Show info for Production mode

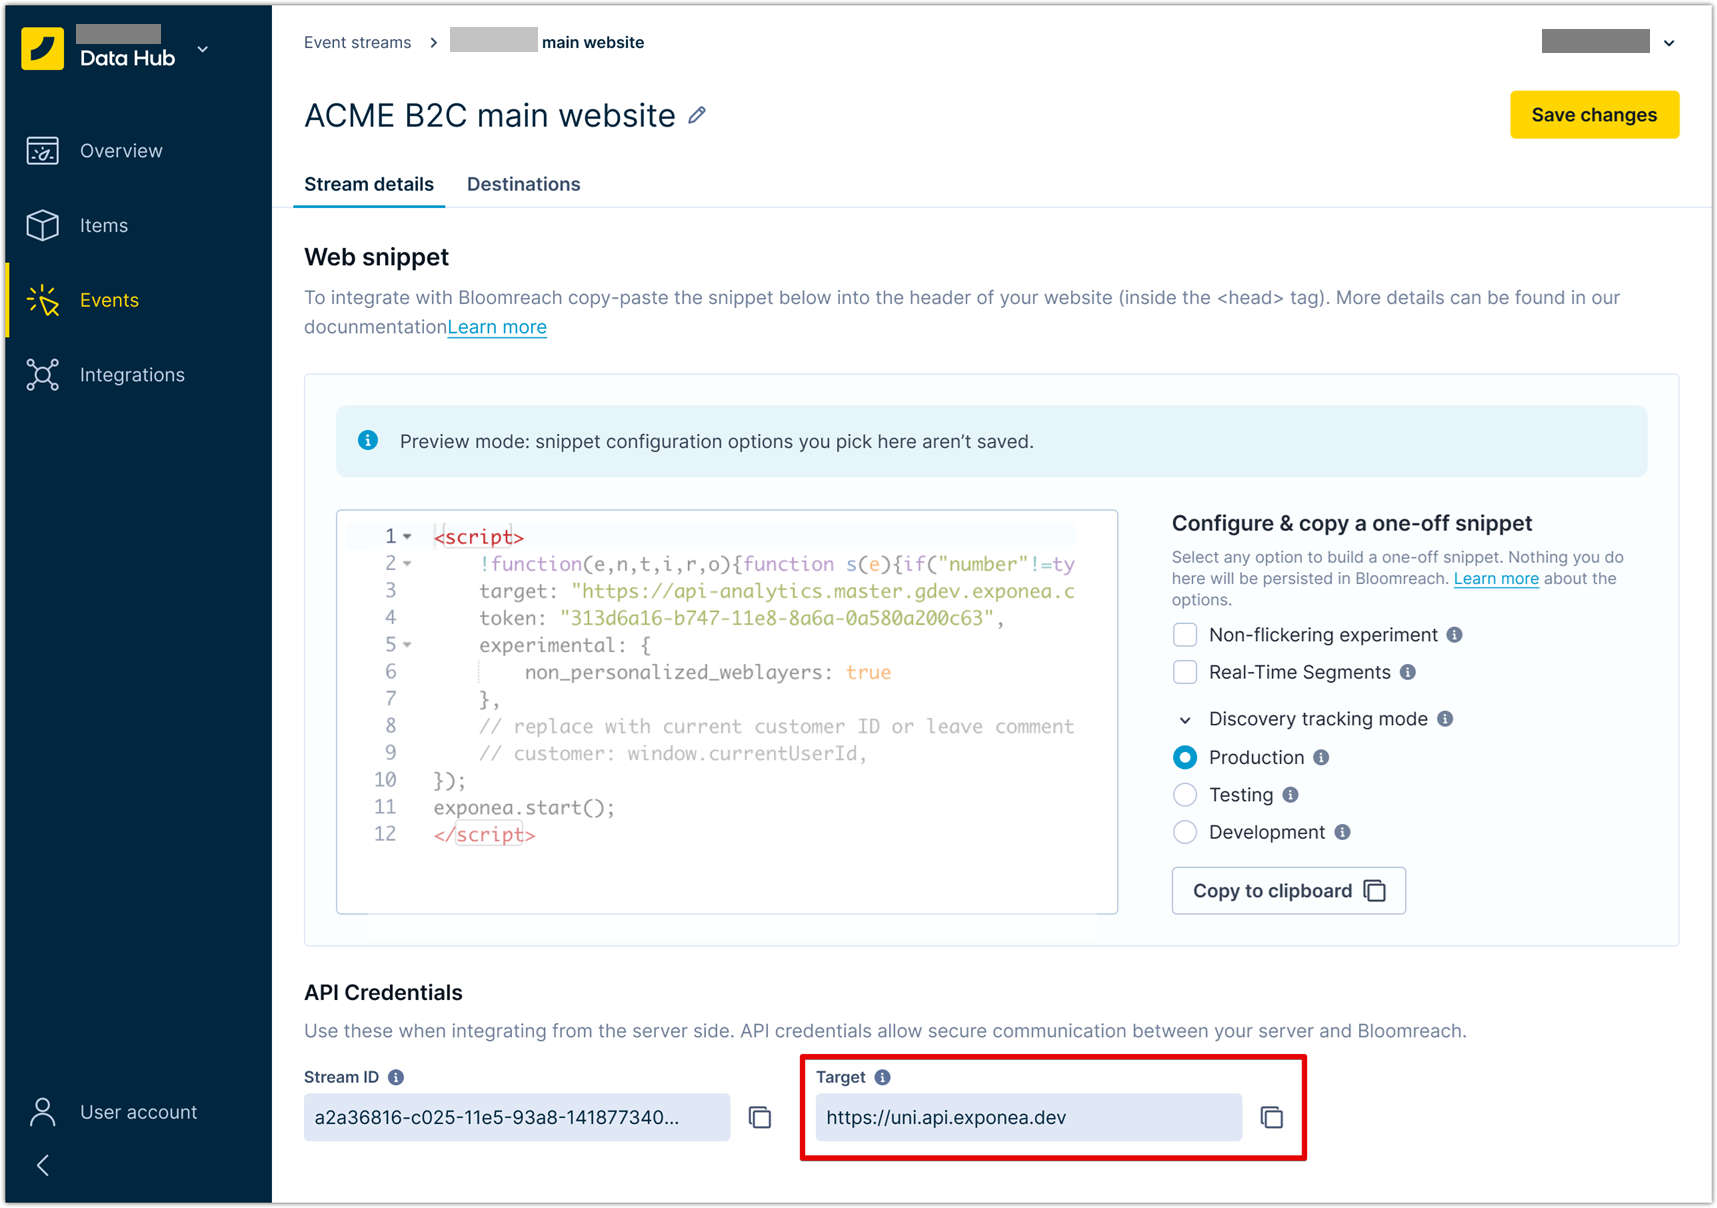click(x=1321, y=757)
